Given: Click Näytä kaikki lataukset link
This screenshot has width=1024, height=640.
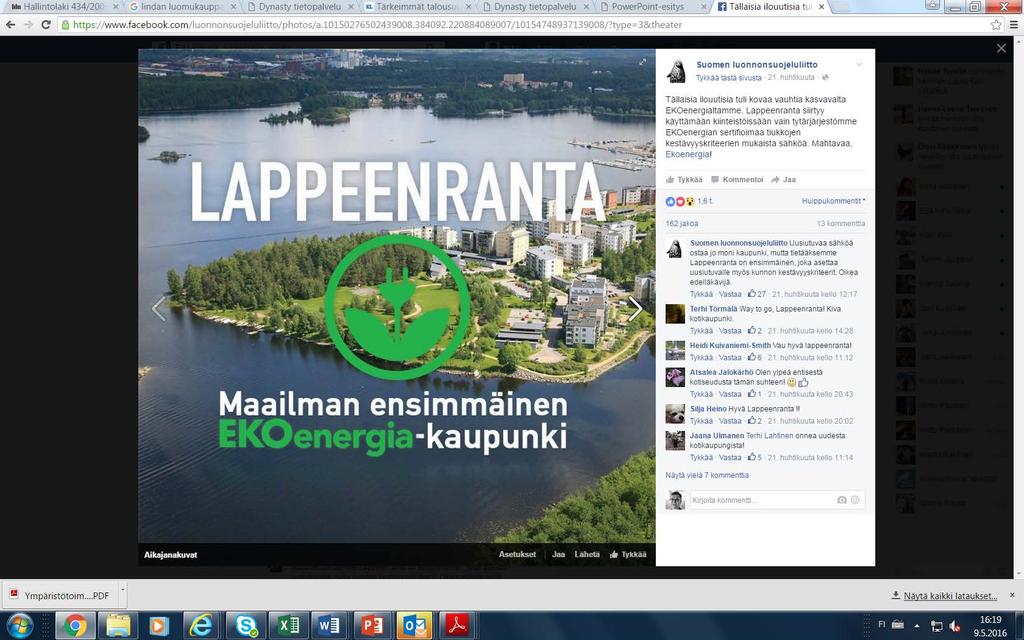Looking at the screenshot, I should (950, 596).
